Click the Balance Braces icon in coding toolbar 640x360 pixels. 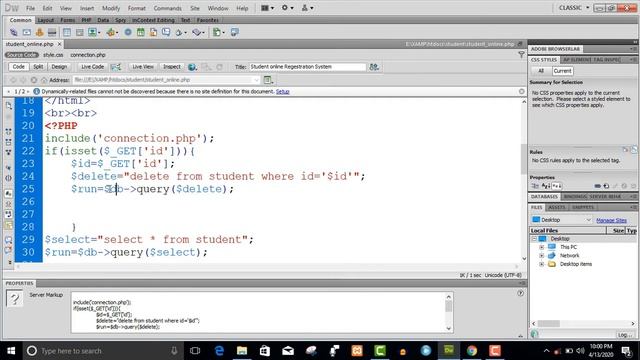[x=9, y=178]
